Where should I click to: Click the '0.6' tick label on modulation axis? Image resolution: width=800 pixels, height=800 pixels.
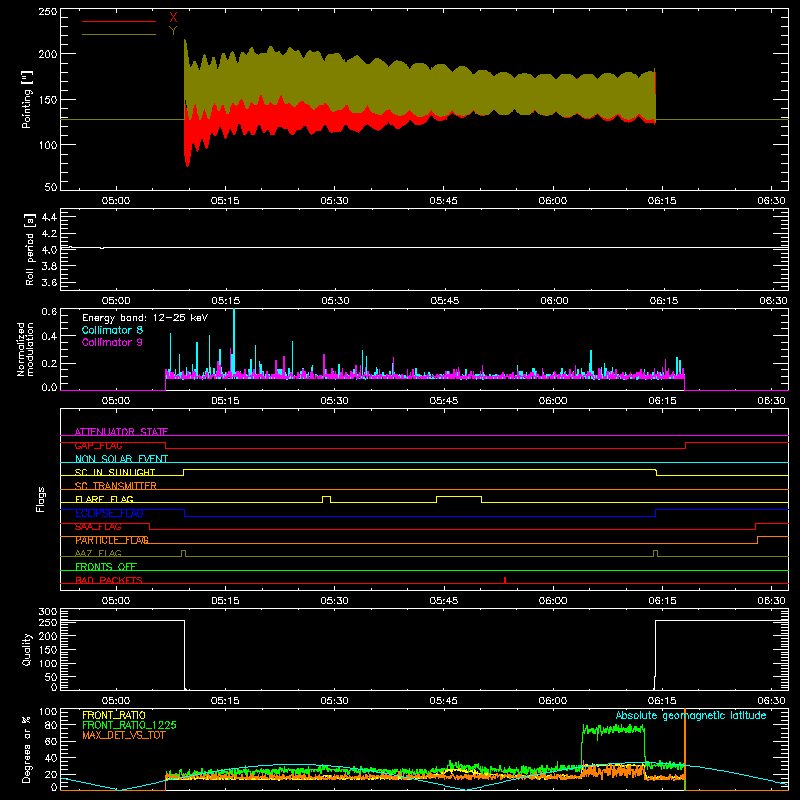49,311
